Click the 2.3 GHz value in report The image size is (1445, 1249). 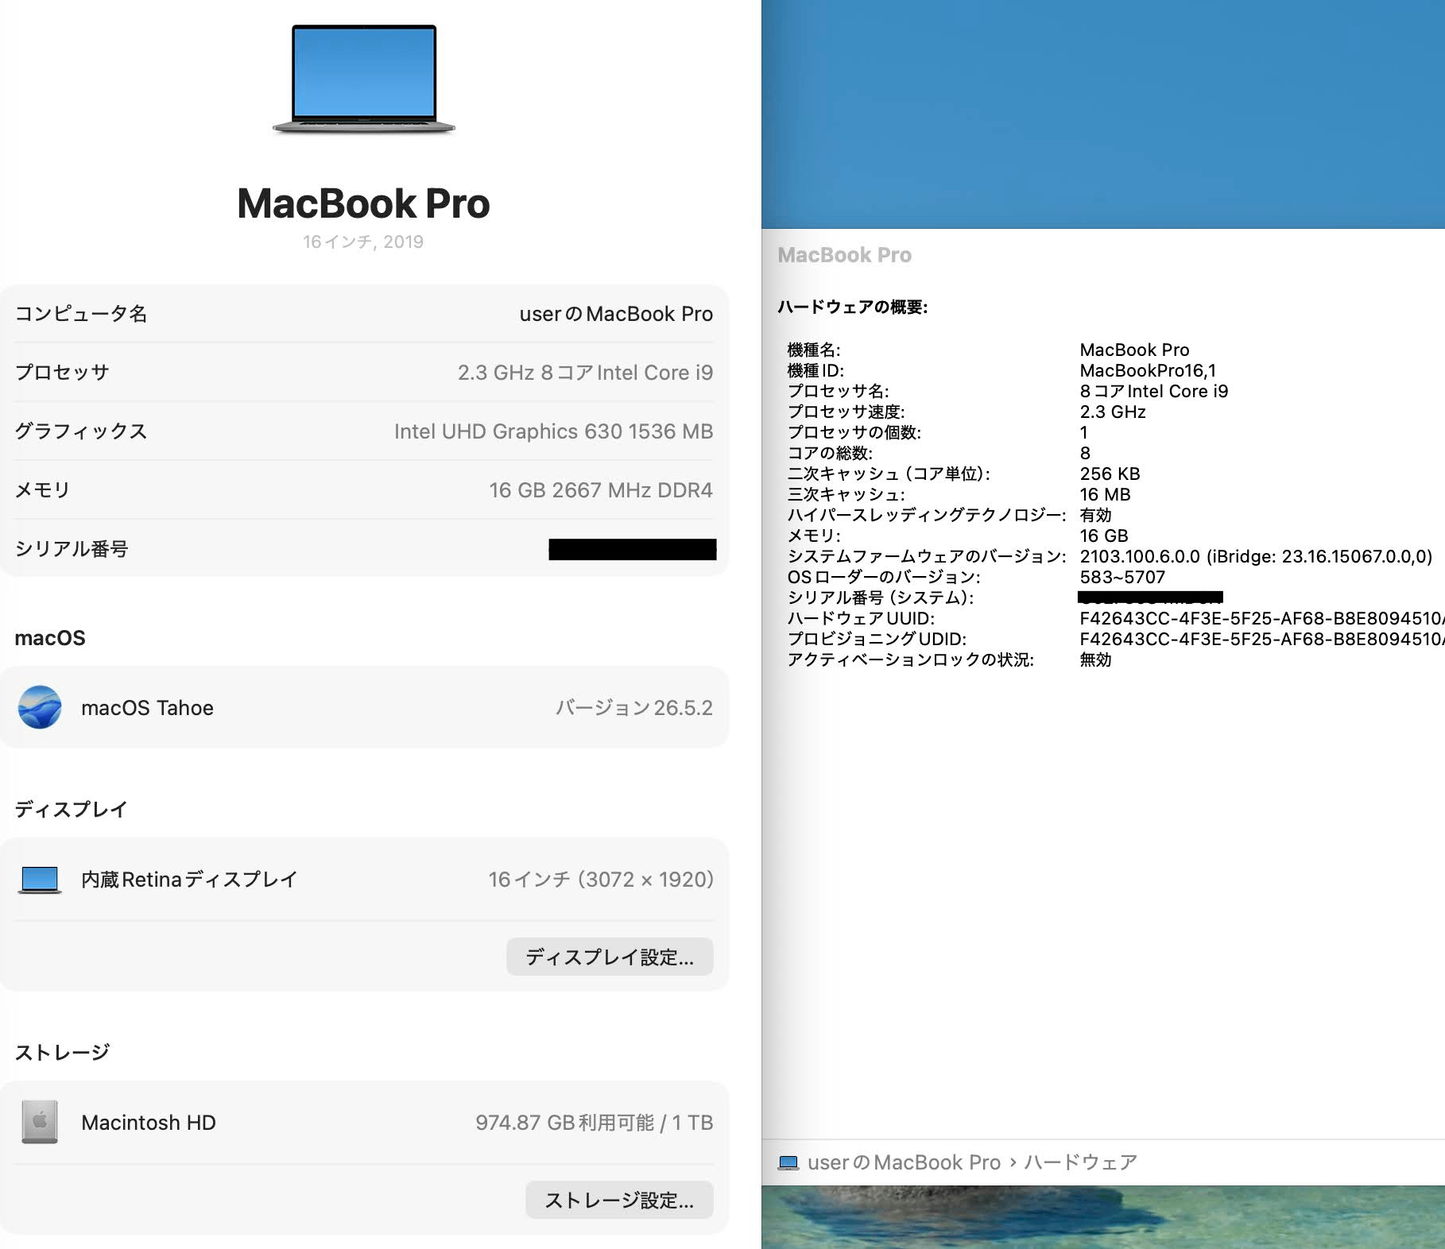click(1113, 412)
